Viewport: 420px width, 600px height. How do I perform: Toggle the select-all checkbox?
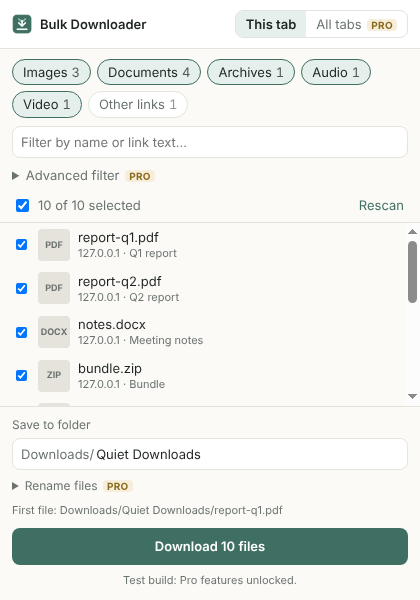[x=23, y=205]
